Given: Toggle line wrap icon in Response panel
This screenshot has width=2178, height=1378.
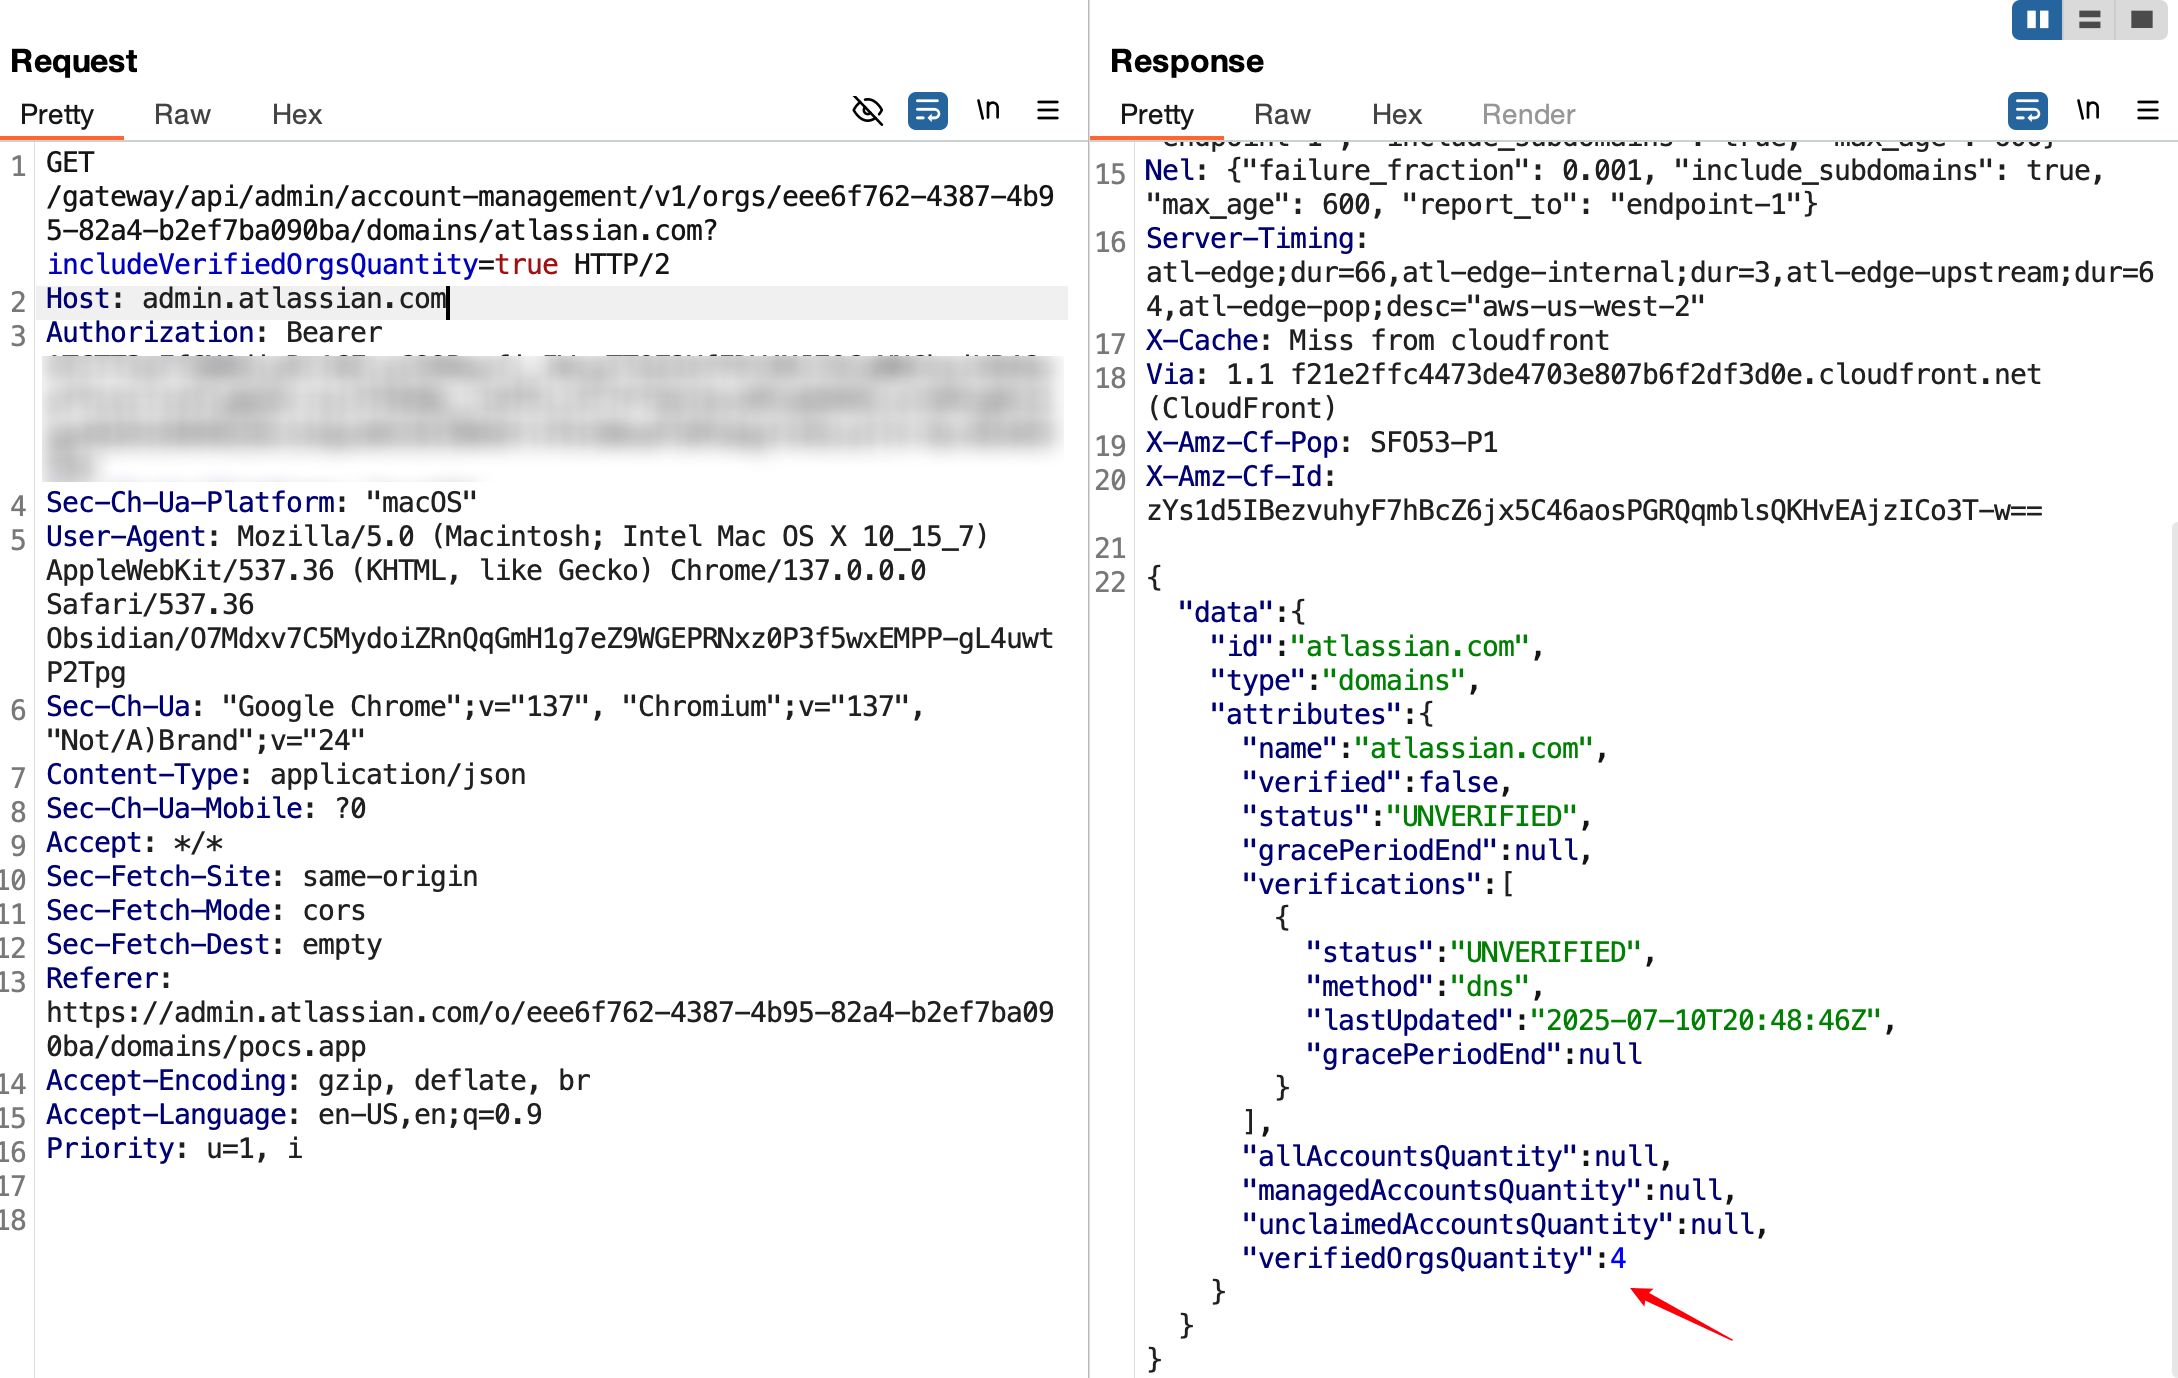Looking at the screenshot, I should coord(2027,110).
